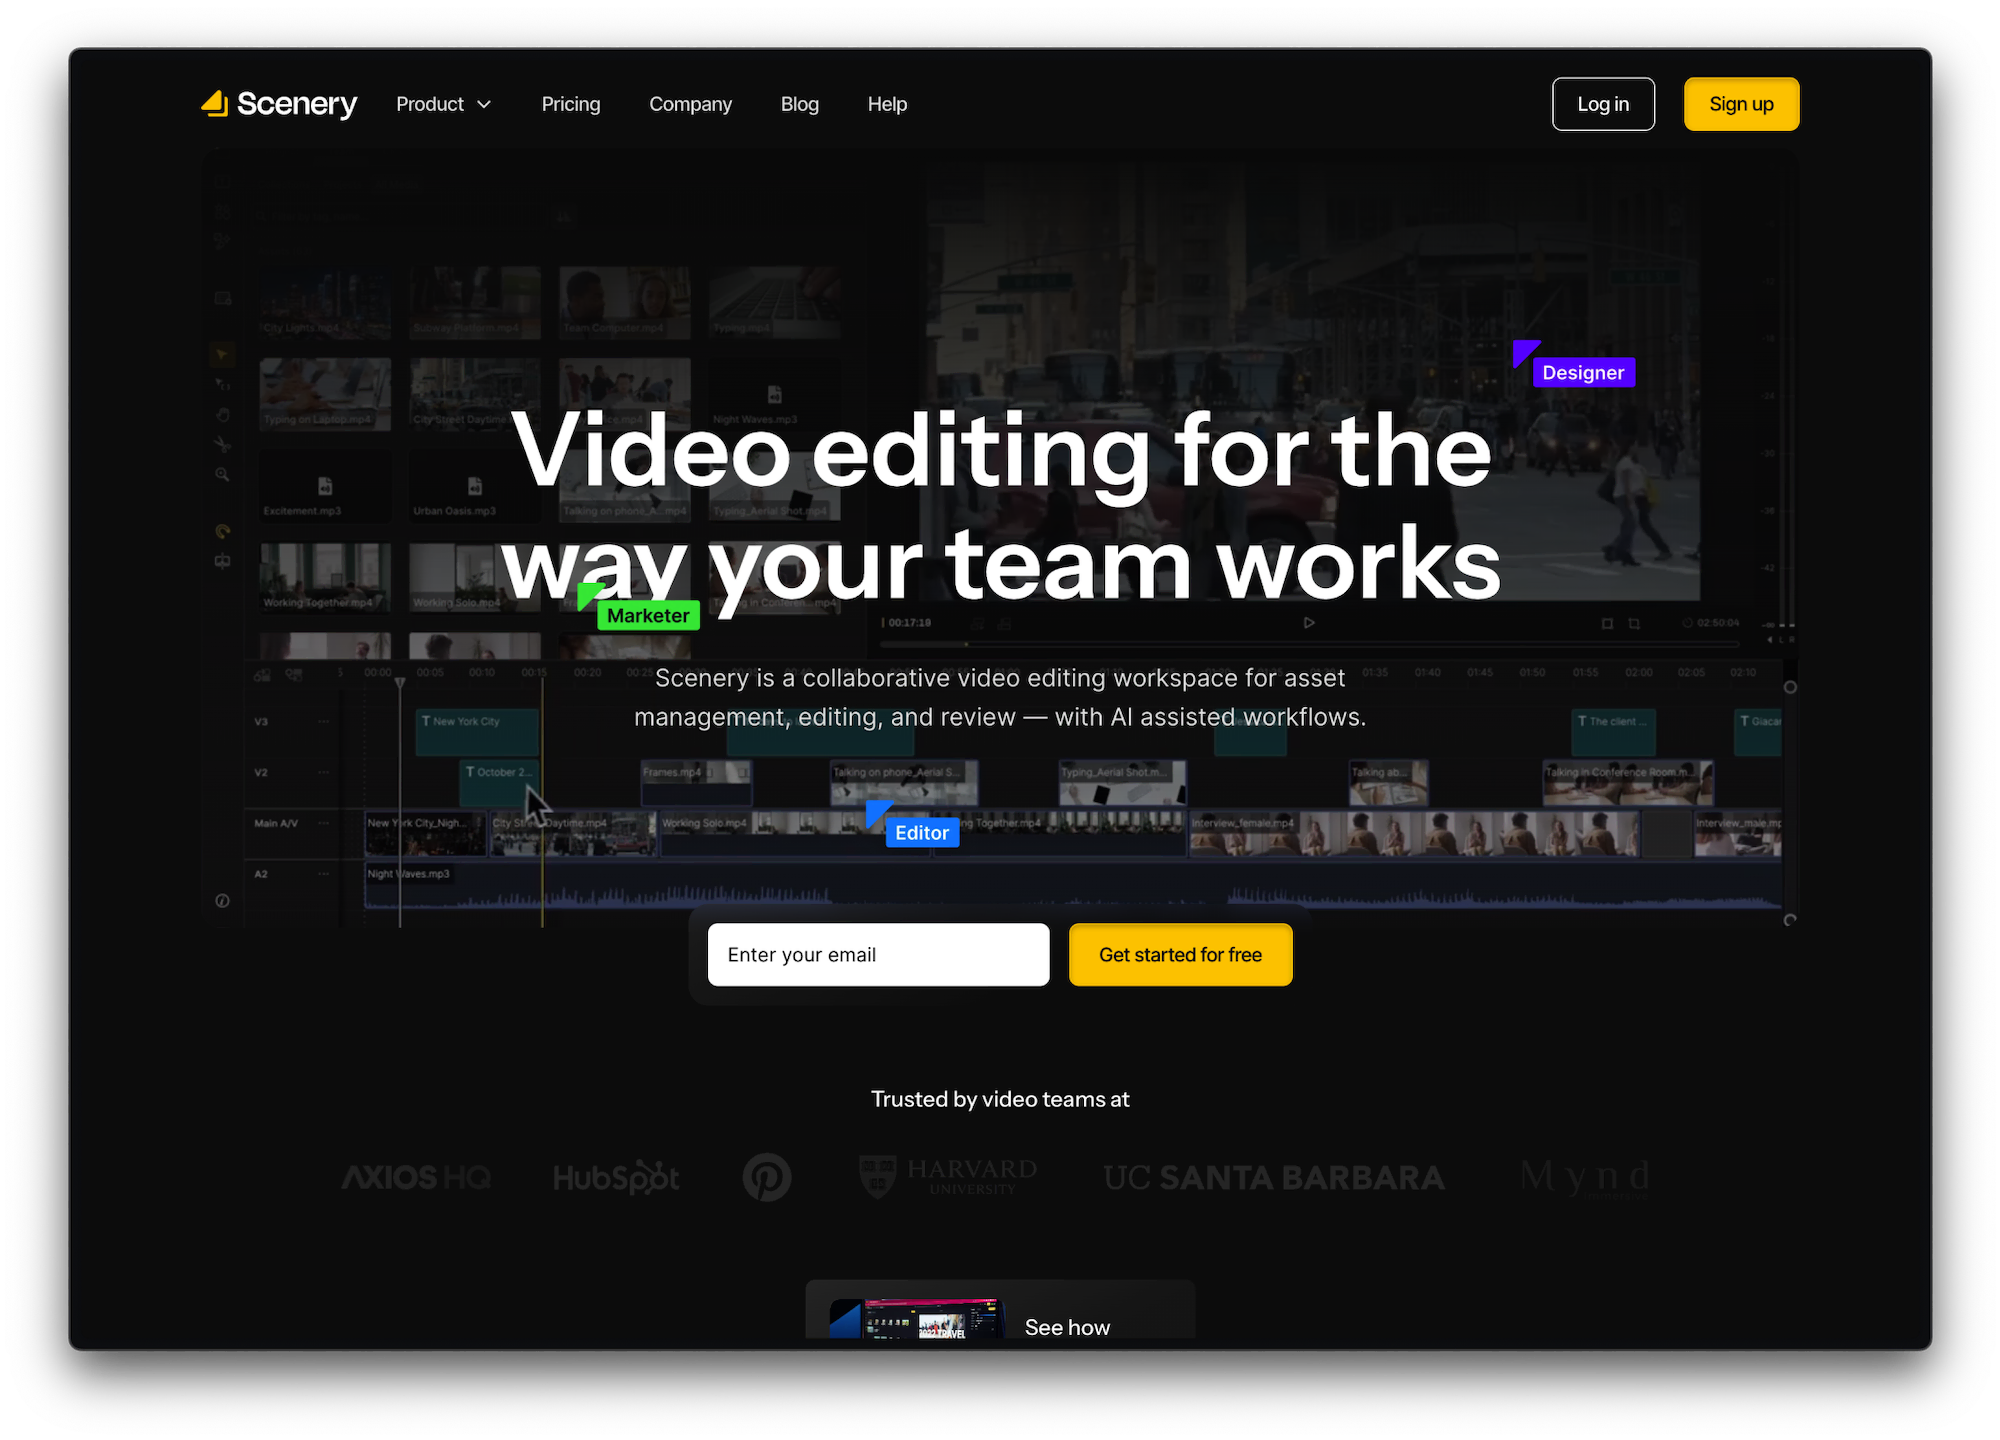
Task: Open the Working Together.mp4 thumbnail
Action: [325, 577]
